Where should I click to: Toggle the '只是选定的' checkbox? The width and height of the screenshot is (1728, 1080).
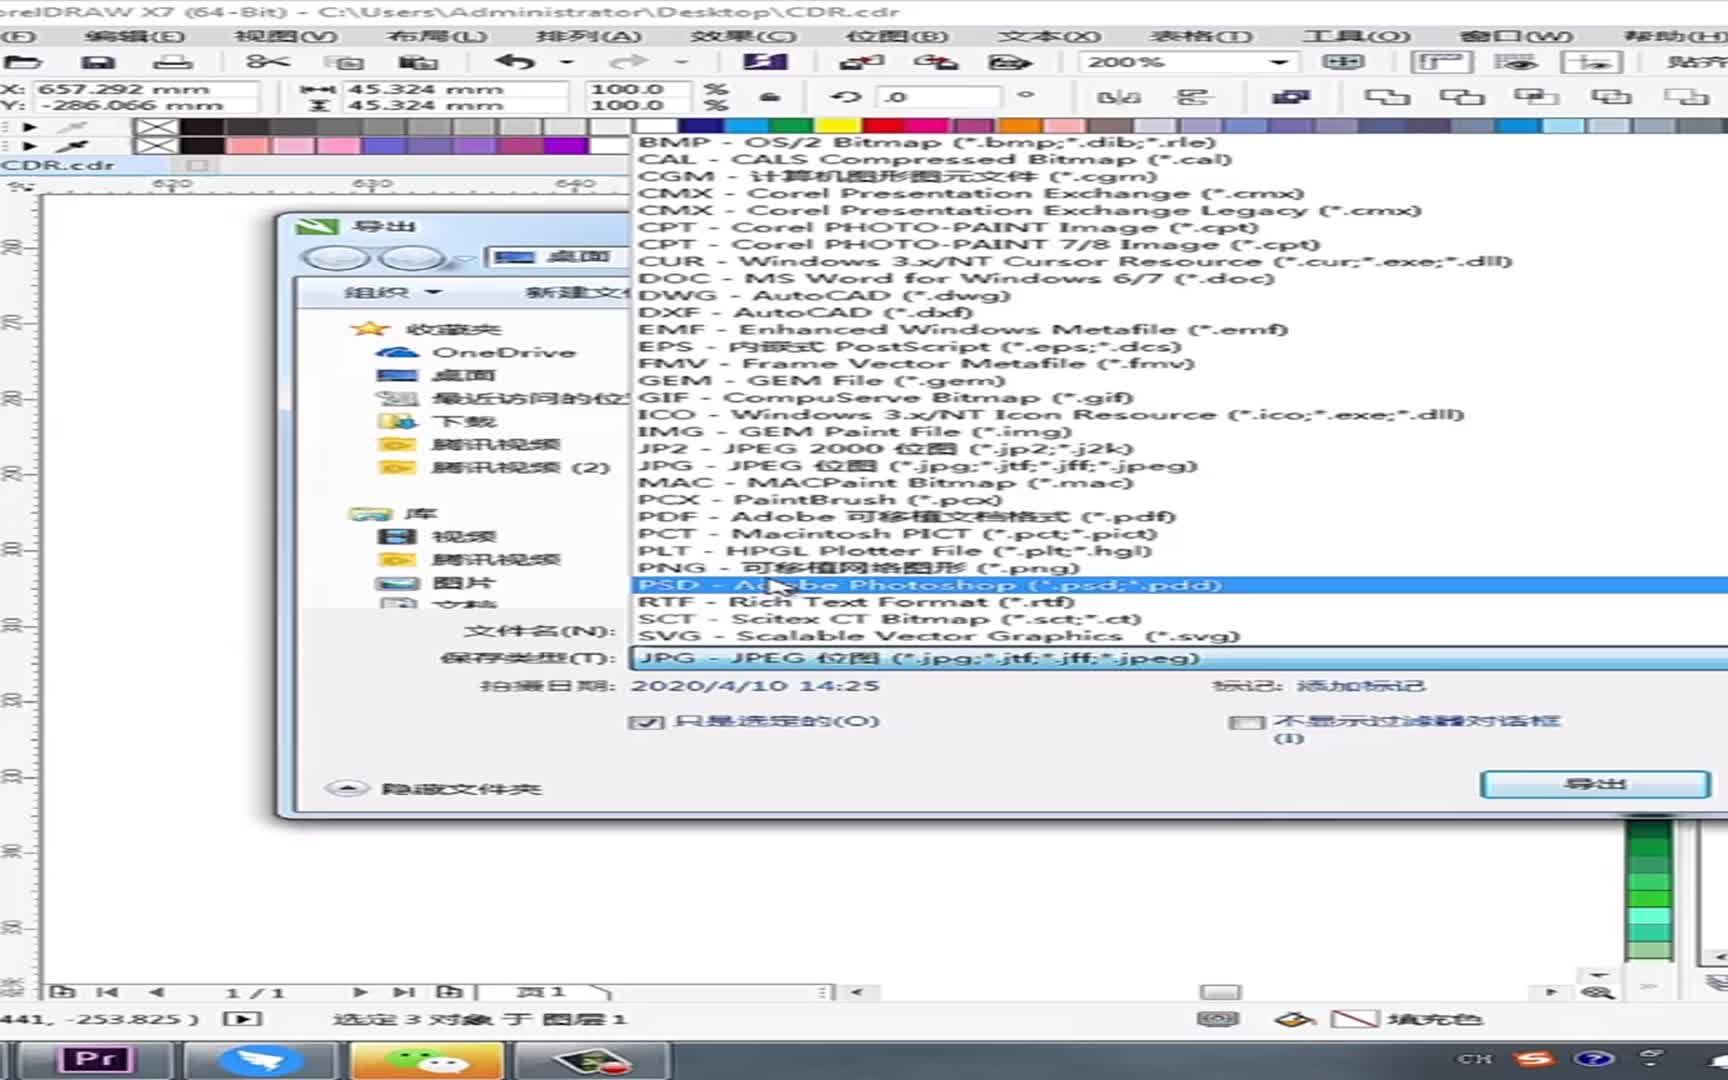coord(646,722)
